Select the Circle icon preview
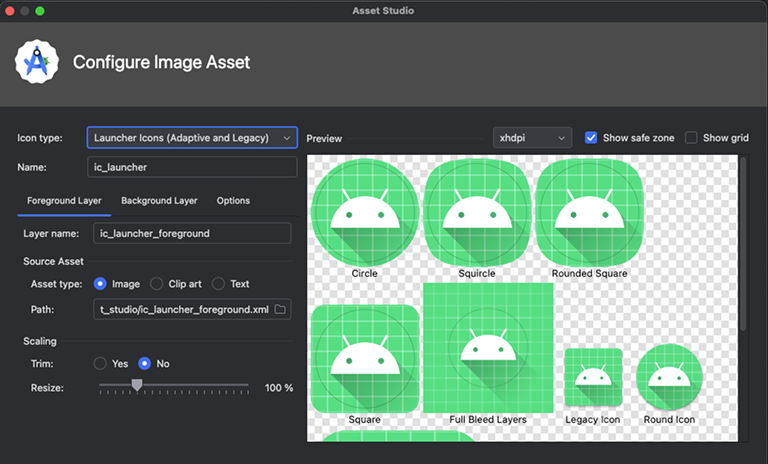 click(365, 212)
